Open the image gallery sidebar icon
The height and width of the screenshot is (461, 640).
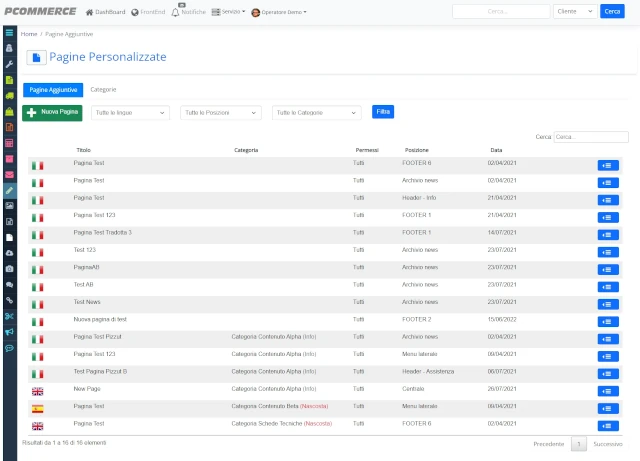[9, 206]
